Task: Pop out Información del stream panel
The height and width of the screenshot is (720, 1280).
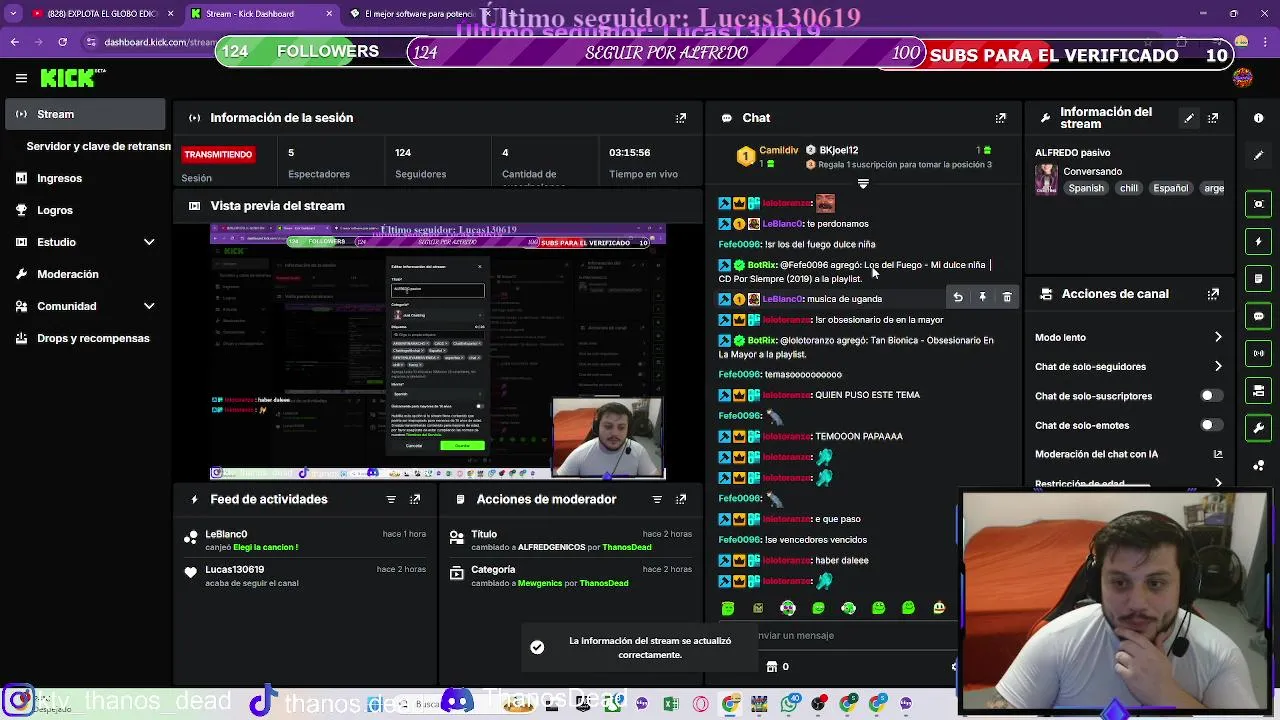Action: (1213, 118)
